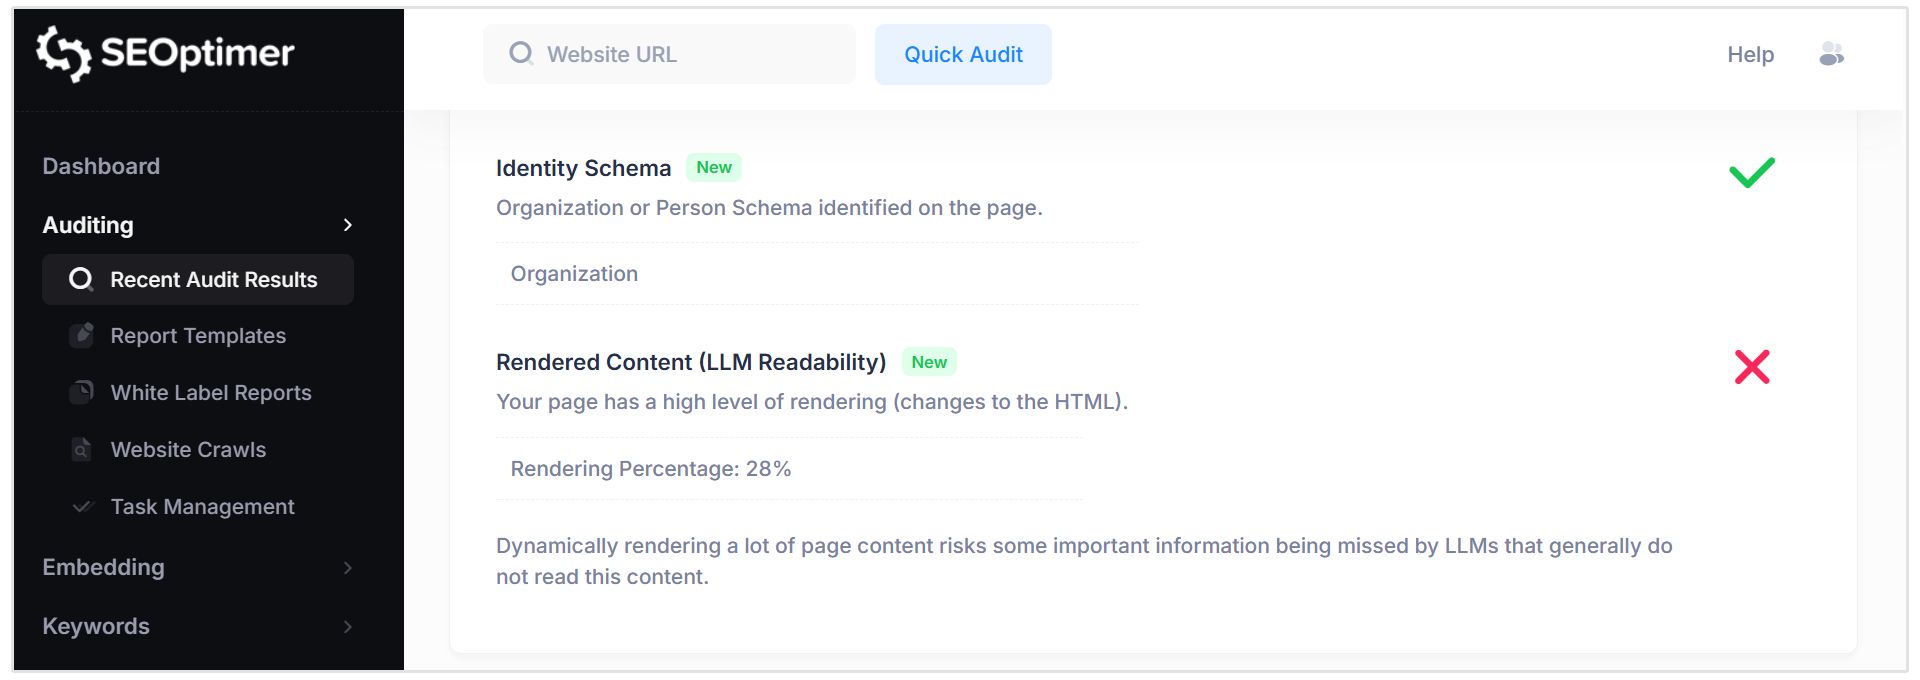Click the checkmark icon beside Task Management
The image size is (1920, 680).
[x=82, y=507]
